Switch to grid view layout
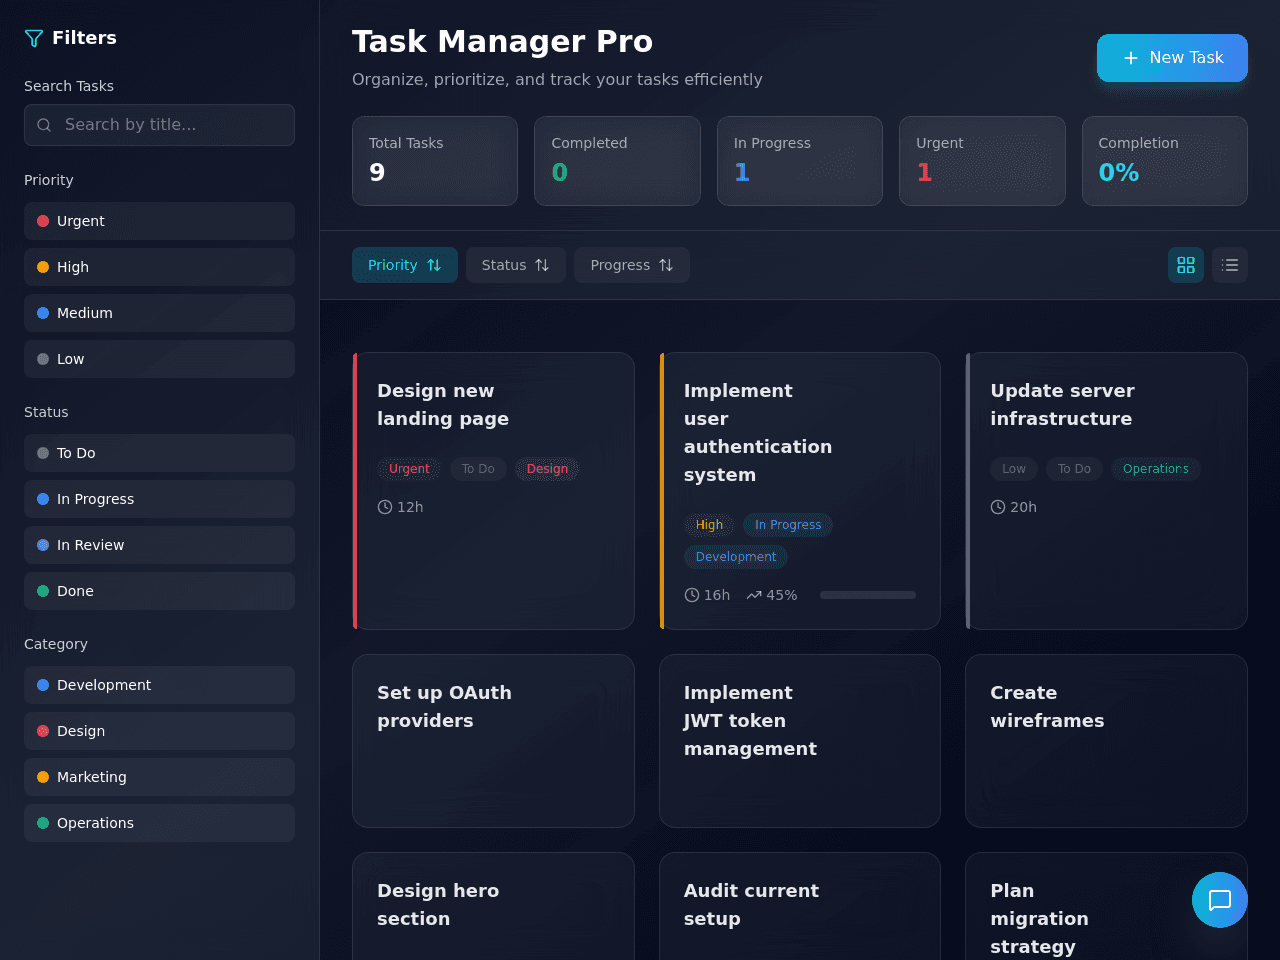 point(1186,265)
